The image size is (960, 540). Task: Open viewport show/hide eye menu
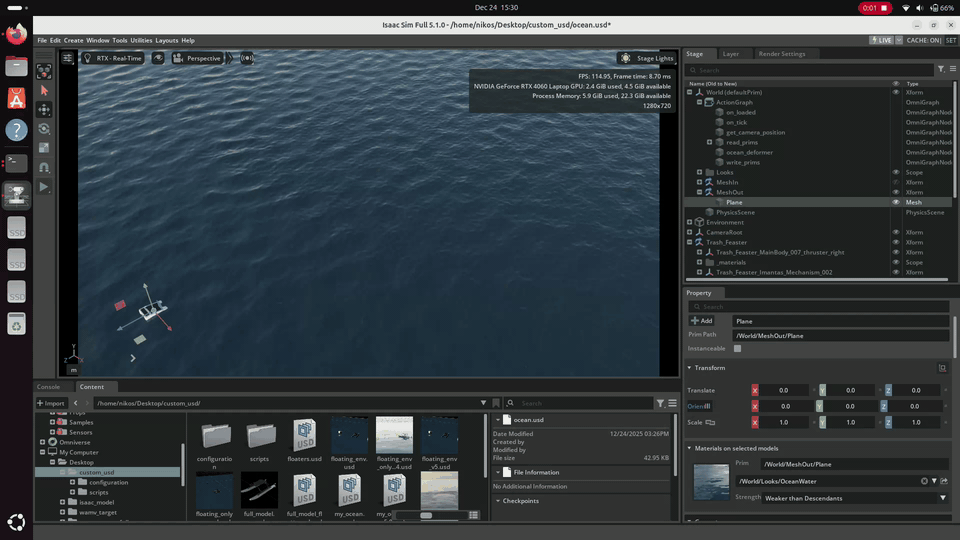tap(158, 58)
